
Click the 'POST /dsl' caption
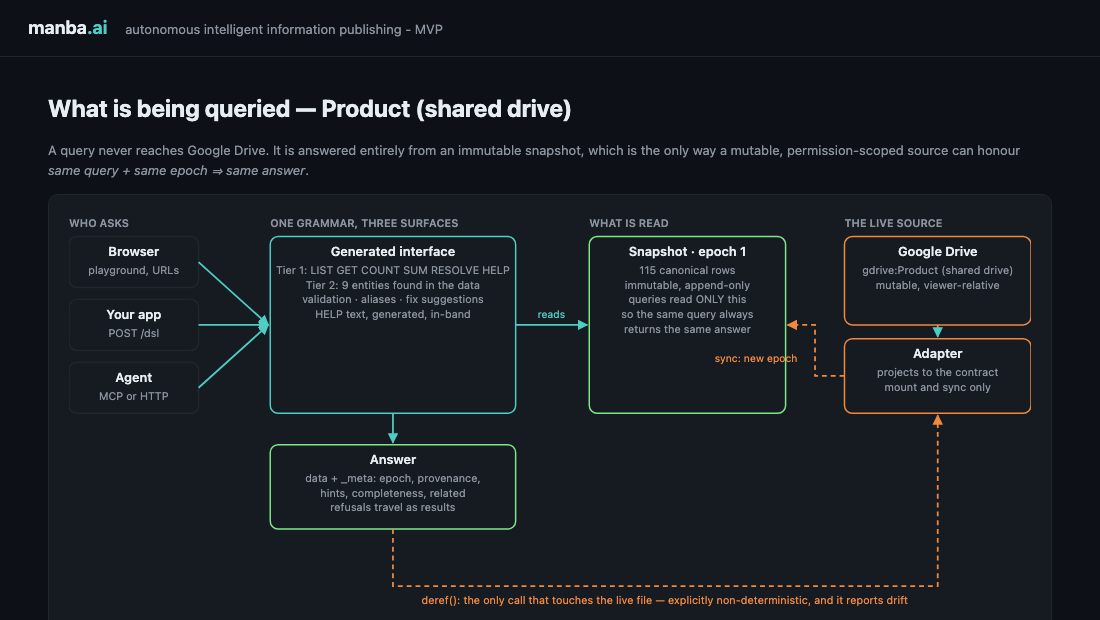click(x=133, y=333)
